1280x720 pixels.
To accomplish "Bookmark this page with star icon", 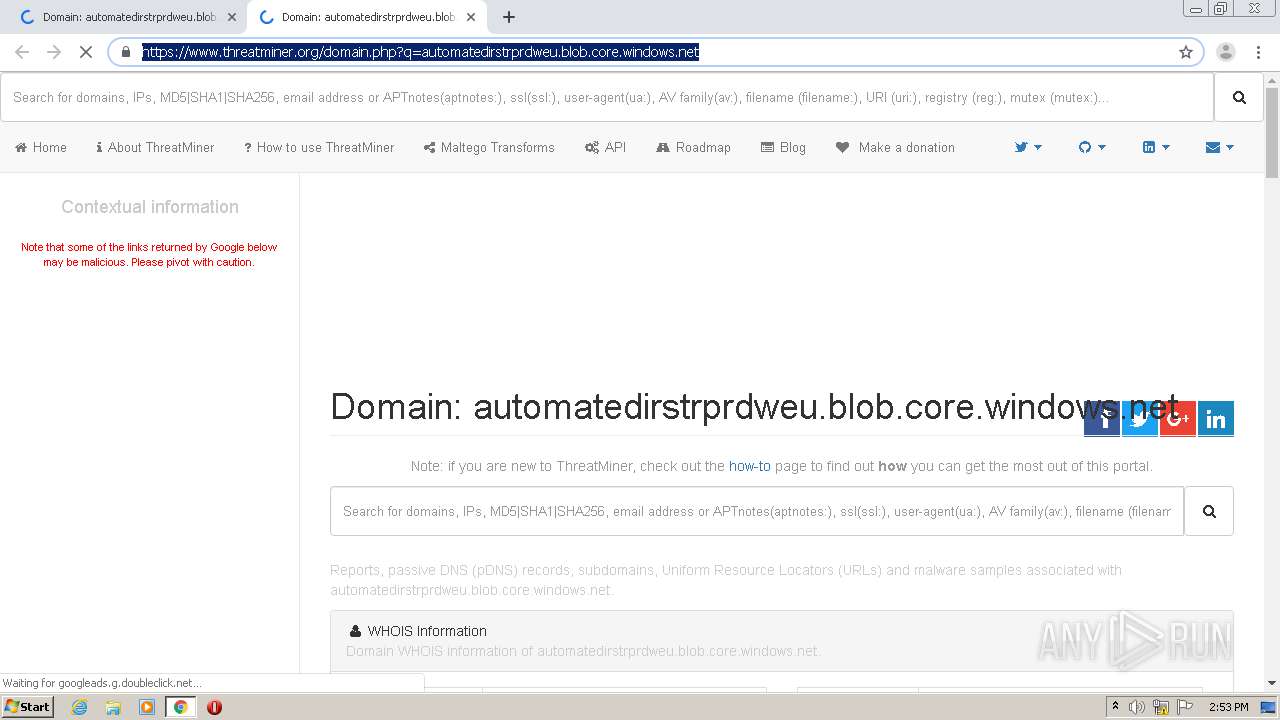I will (1186, 52).
